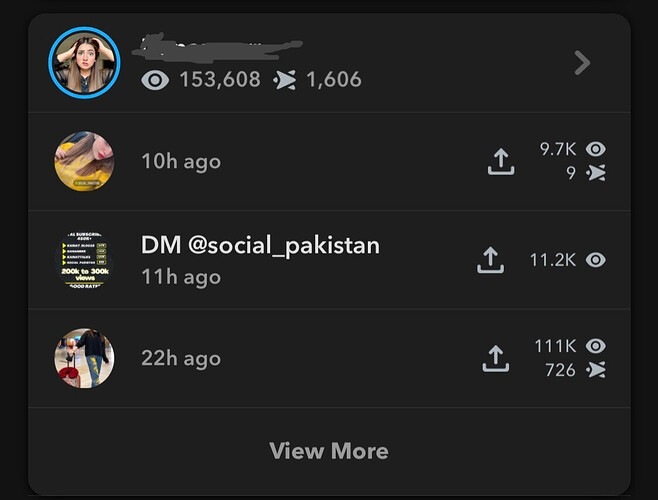Image resolution: width=658 pixels, height=500 pixels.
Task: Select the 10h ago story row
Action: click(329, 162)
